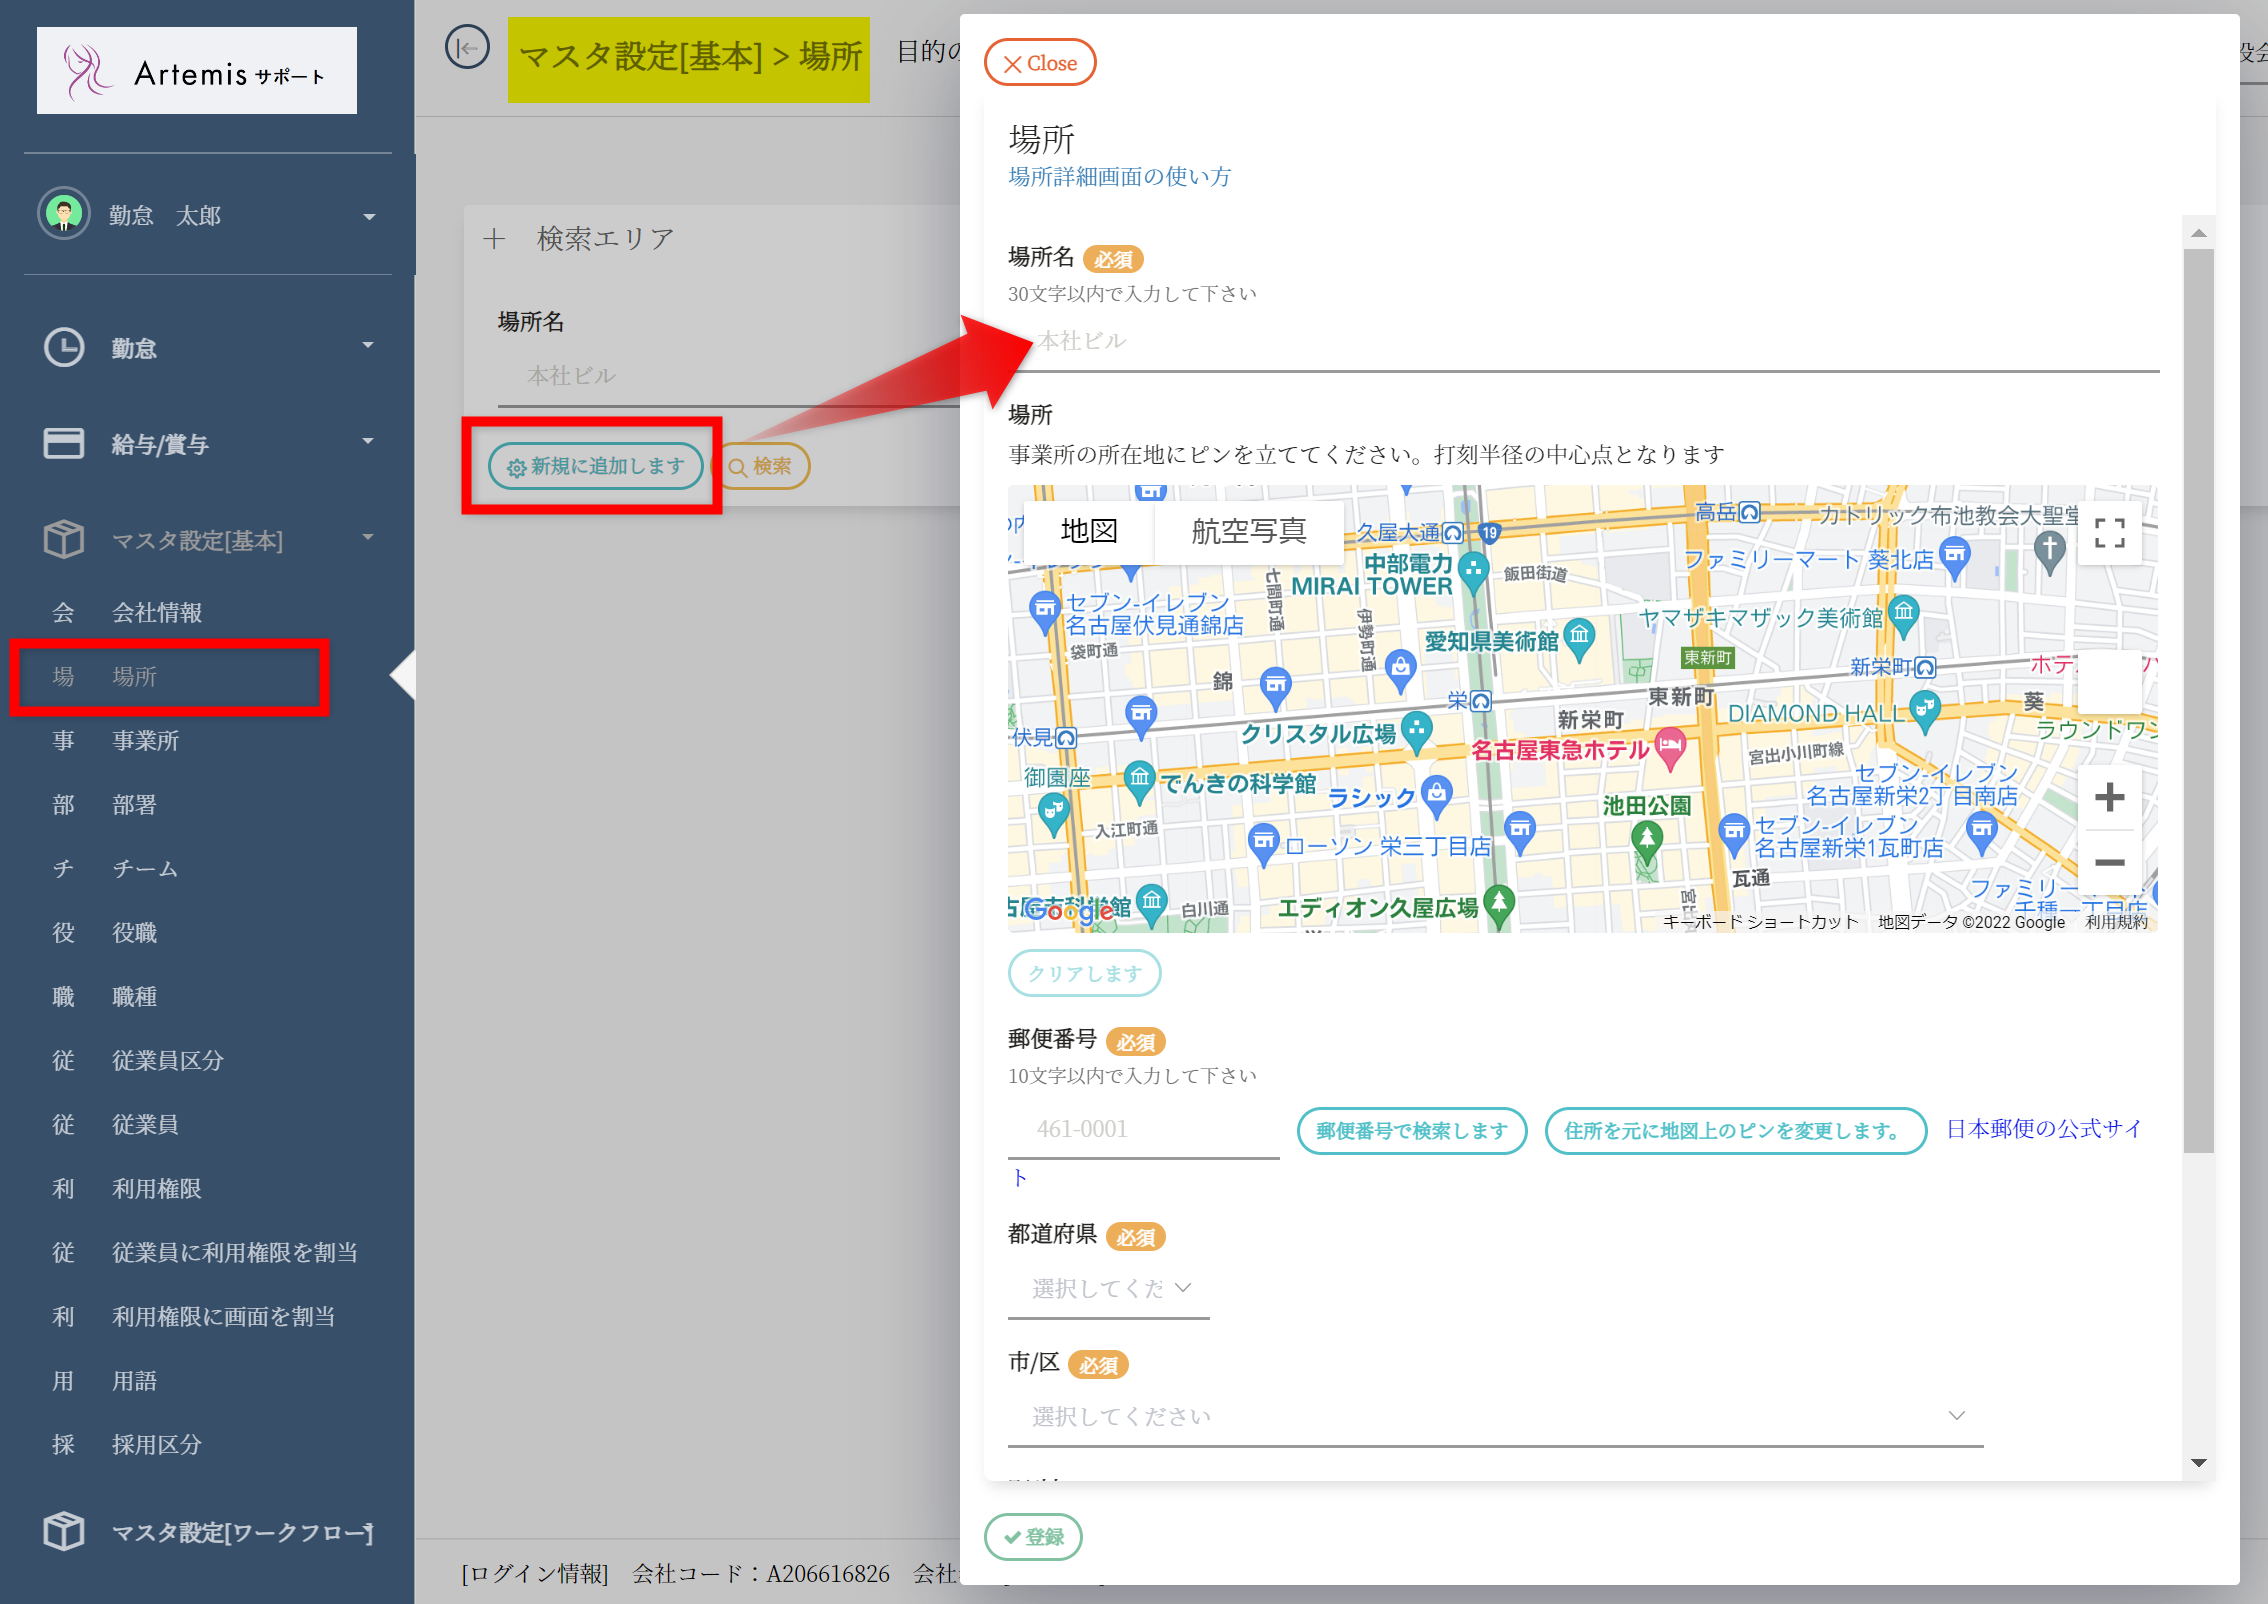Click the 勤怠 clock icon in sidebar

(64, 348)
